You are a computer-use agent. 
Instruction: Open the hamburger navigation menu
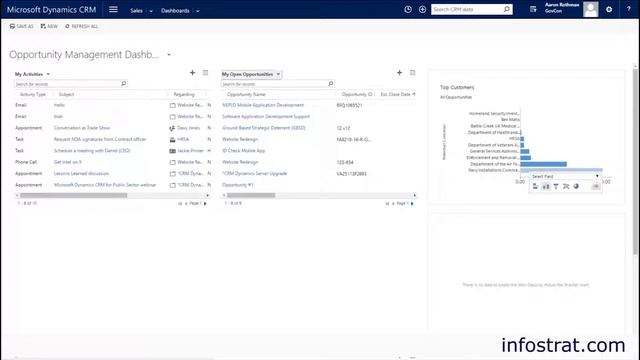113,9
